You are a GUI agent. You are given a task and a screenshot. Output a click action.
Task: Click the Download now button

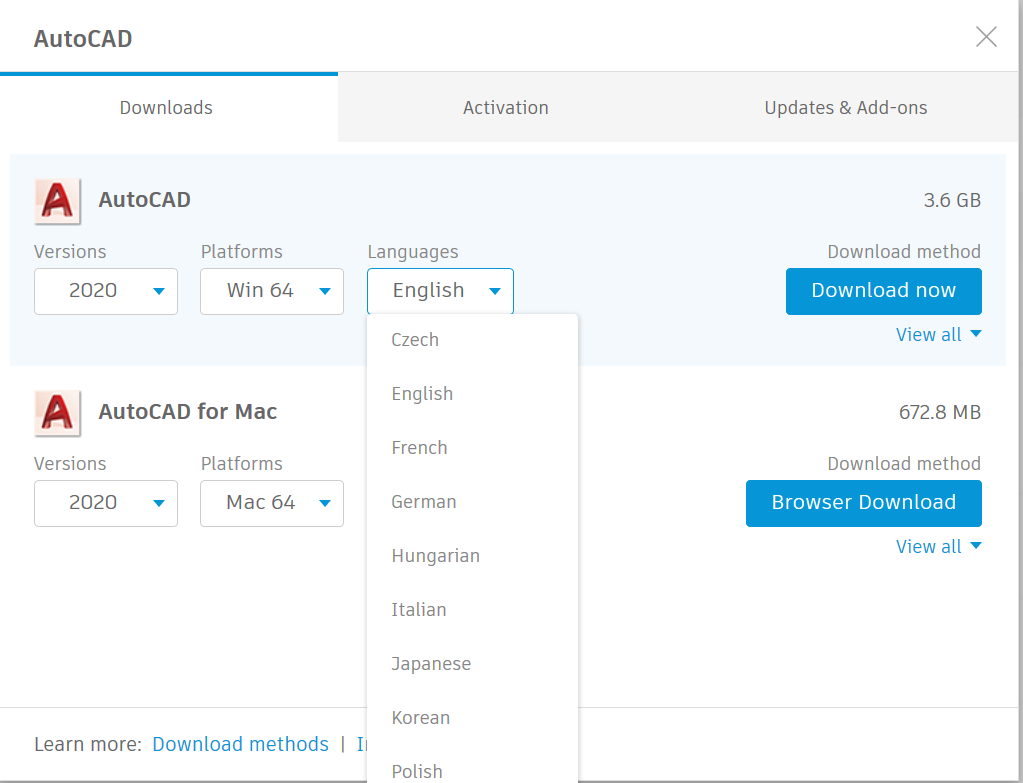[883, 291]
